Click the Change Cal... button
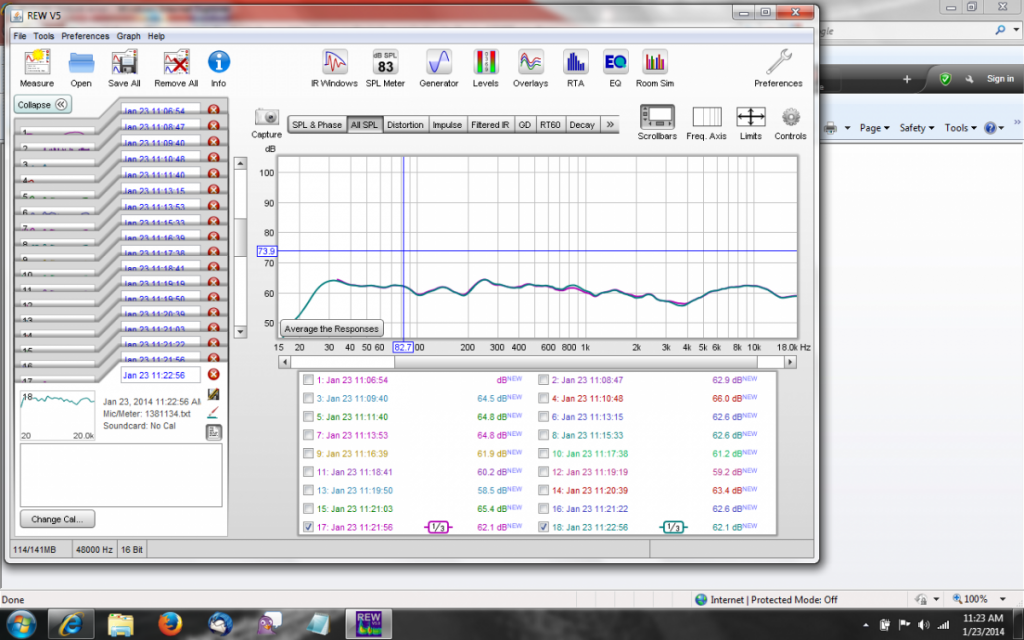The height and width of the screenshot is (640, 1024). click(x=57, y=519)
